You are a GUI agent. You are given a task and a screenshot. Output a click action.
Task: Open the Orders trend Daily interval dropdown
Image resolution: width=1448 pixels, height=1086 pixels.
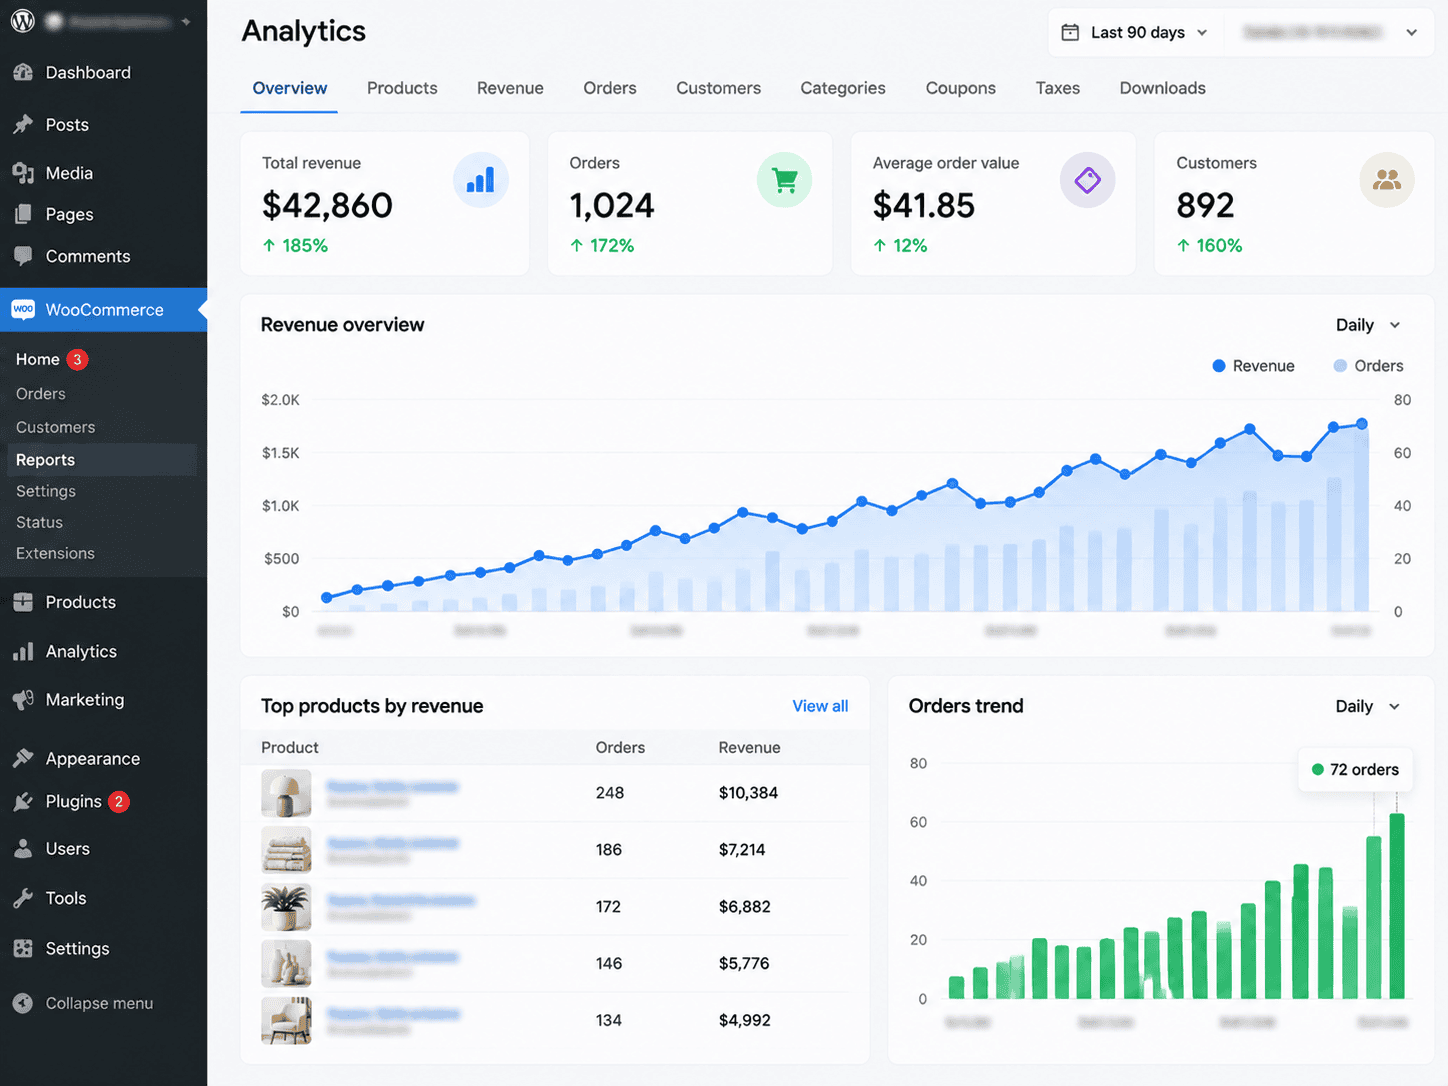(1368, 706)
